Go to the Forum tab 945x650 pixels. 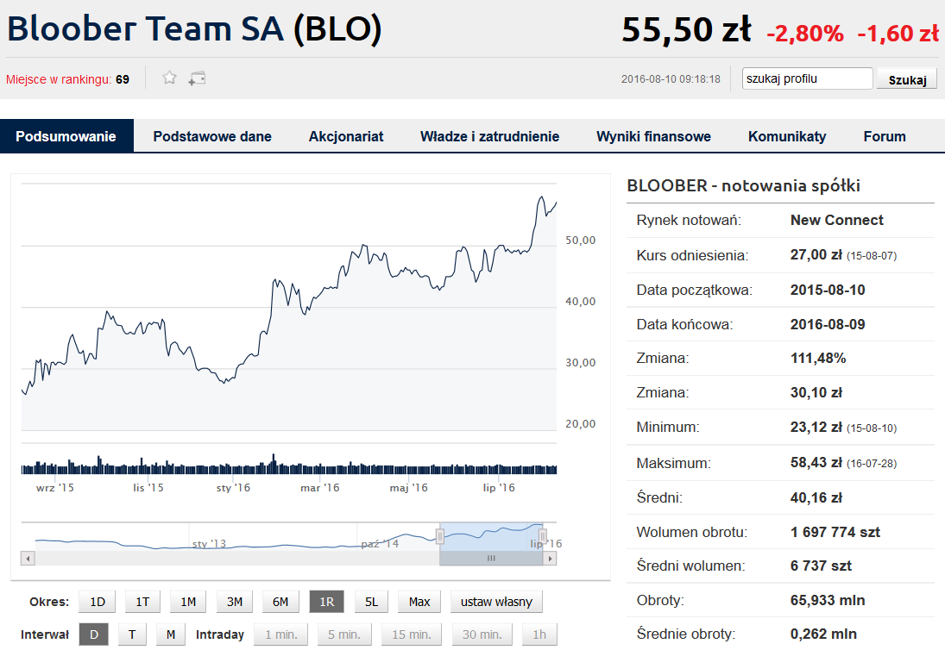point(884,137)
